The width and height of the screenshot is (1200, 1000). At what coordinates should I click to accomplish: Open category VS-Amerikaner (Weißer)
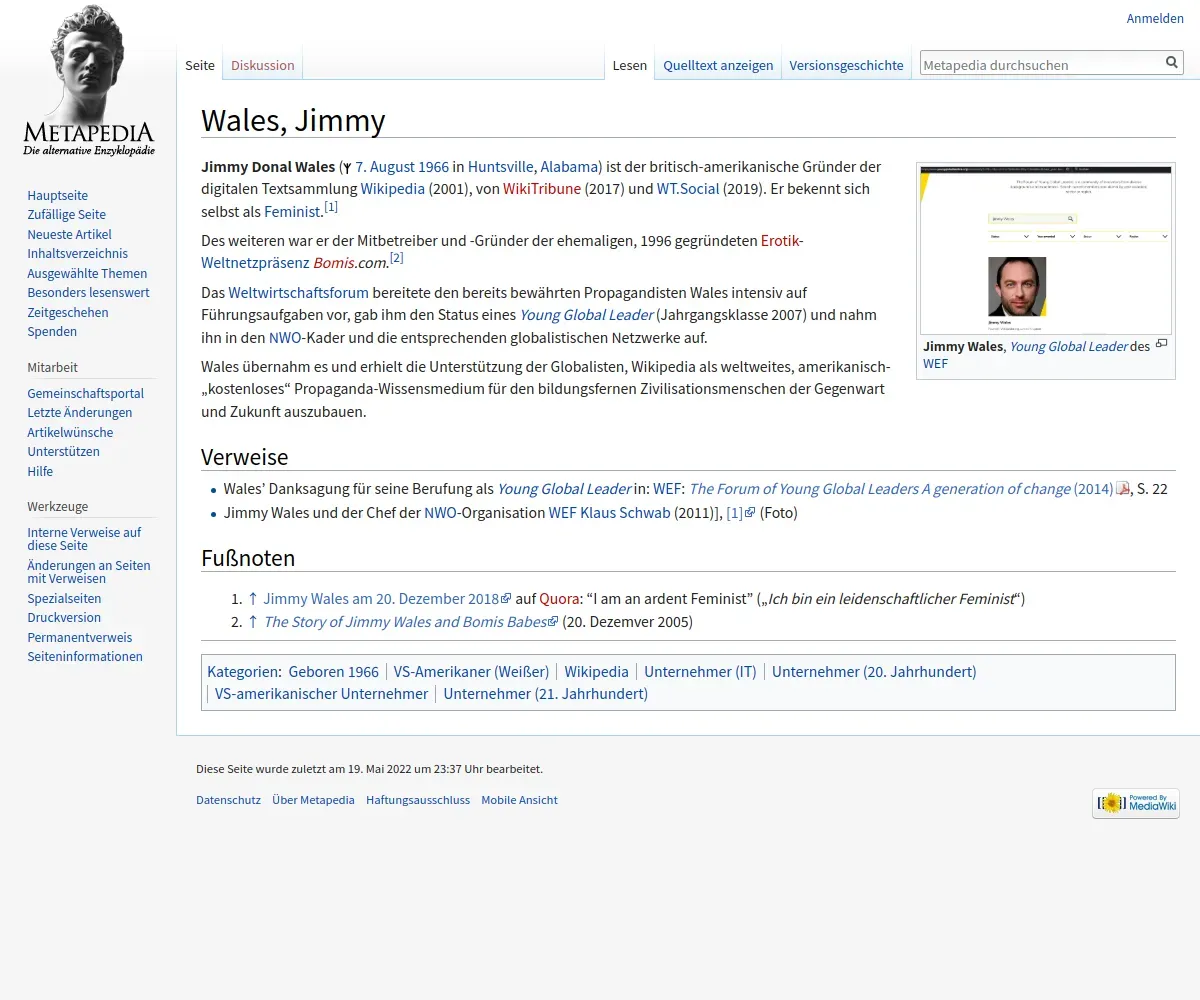coord(471,671)
